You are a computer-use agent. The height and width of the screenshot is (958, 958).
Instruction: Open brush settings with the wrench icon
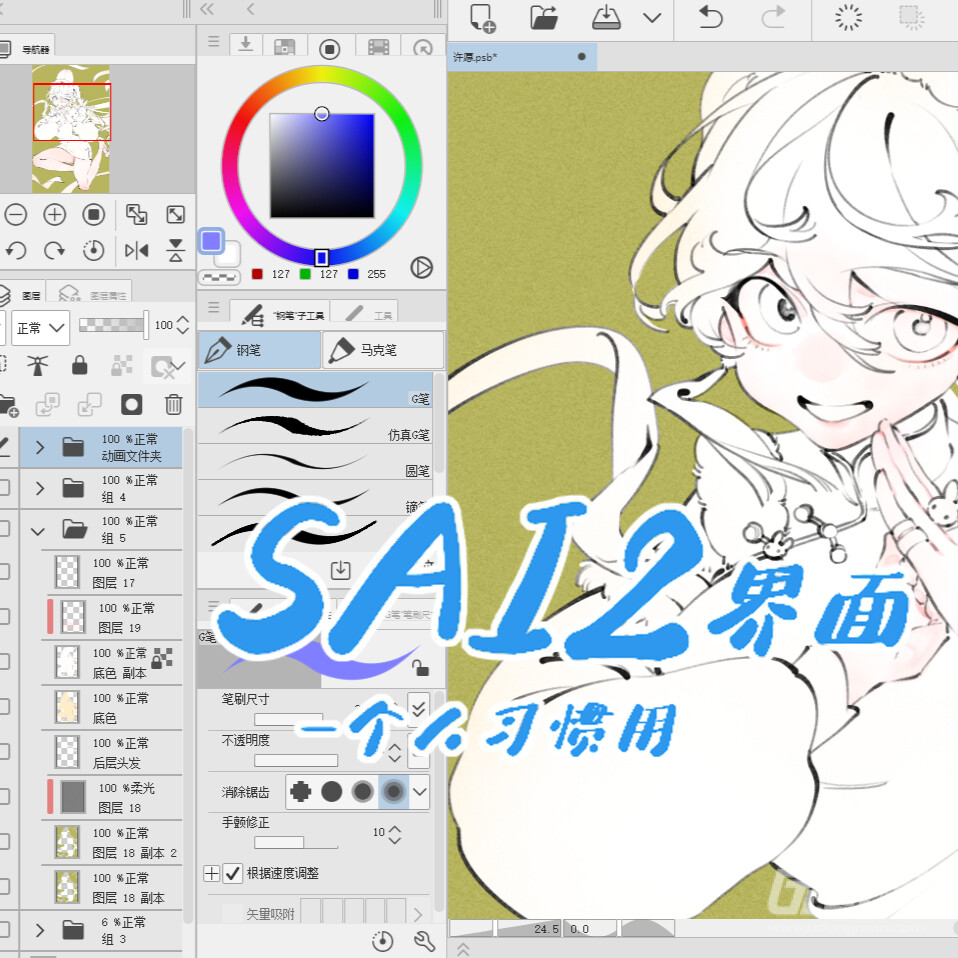point(424,941)
